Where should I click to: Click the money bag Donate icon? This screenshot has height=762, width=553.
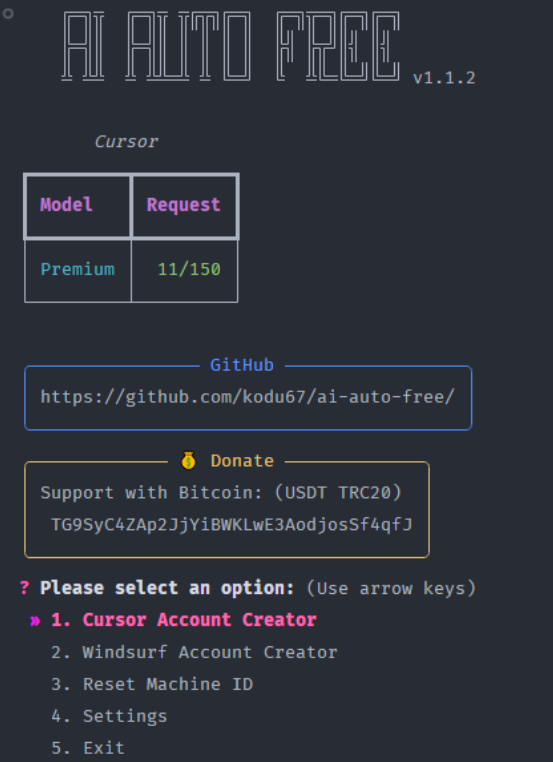(x=189, y=460)
